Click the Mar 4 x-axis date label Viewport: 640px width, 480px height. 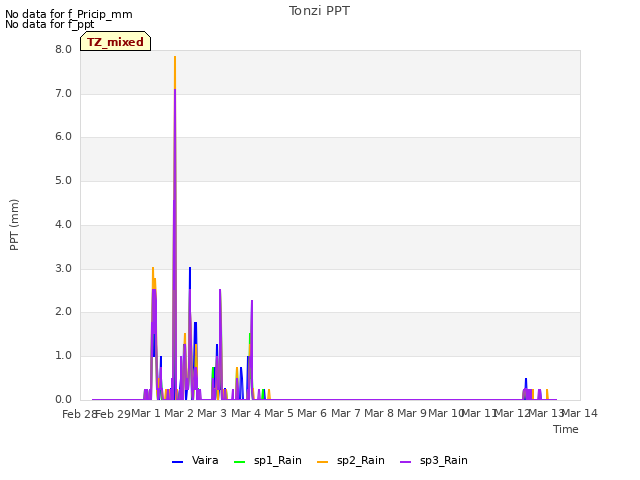(246, 413)
